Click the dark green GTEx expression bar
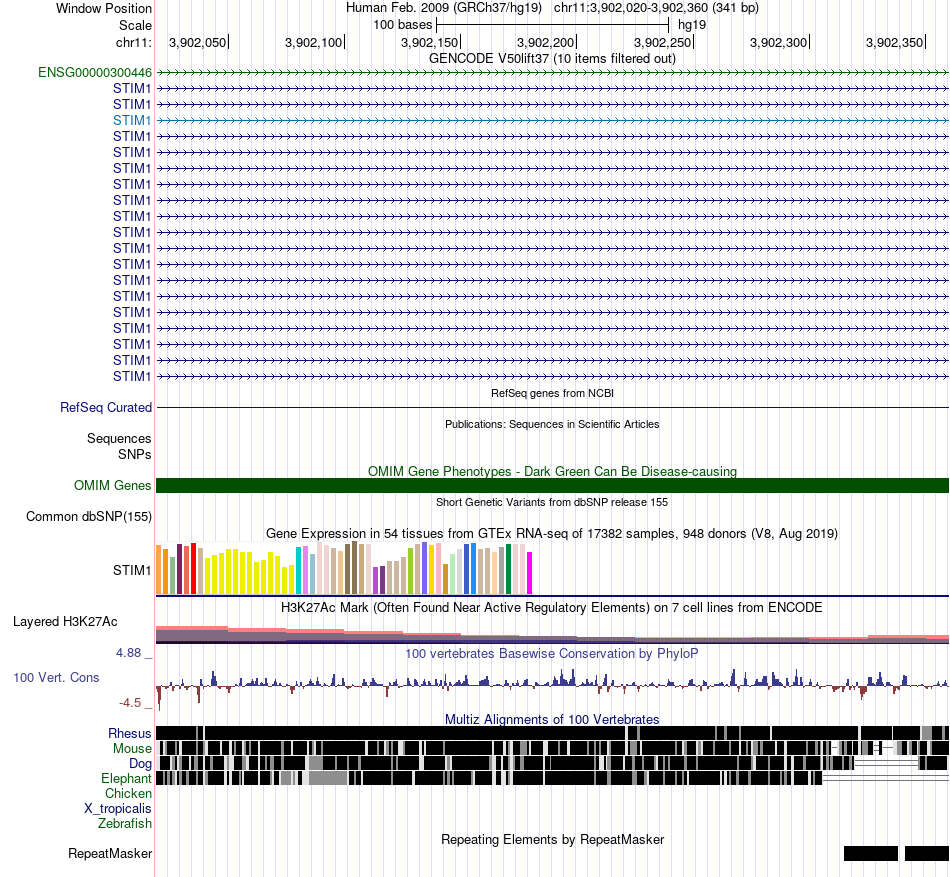 pyautogui.click(x=509, y=569)
